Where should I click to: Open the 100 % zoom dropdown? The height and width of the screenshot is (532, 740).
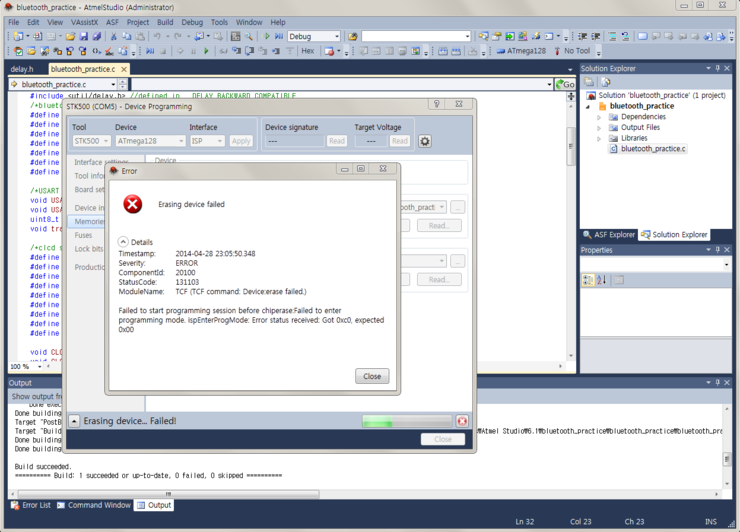(40, 366)
